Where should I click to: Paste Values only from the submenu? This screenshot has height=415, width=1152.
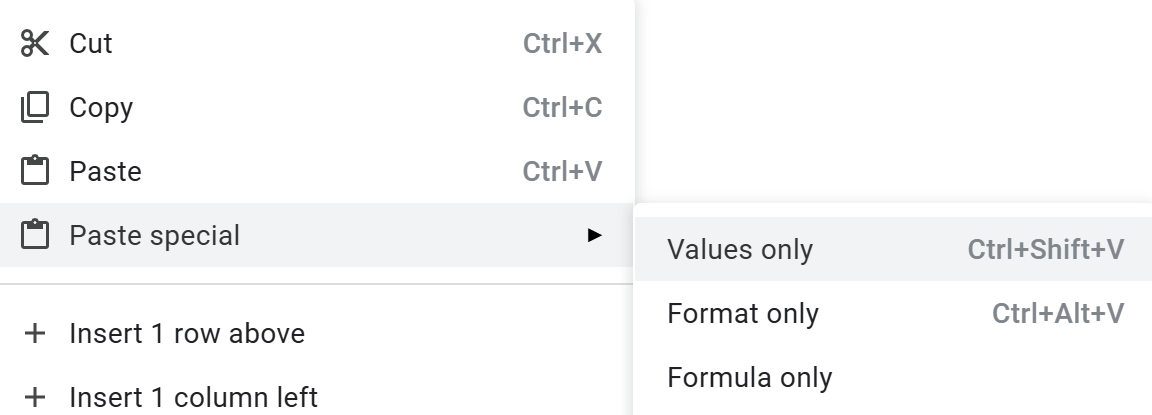pyautogui.click(x=740, y=250)
